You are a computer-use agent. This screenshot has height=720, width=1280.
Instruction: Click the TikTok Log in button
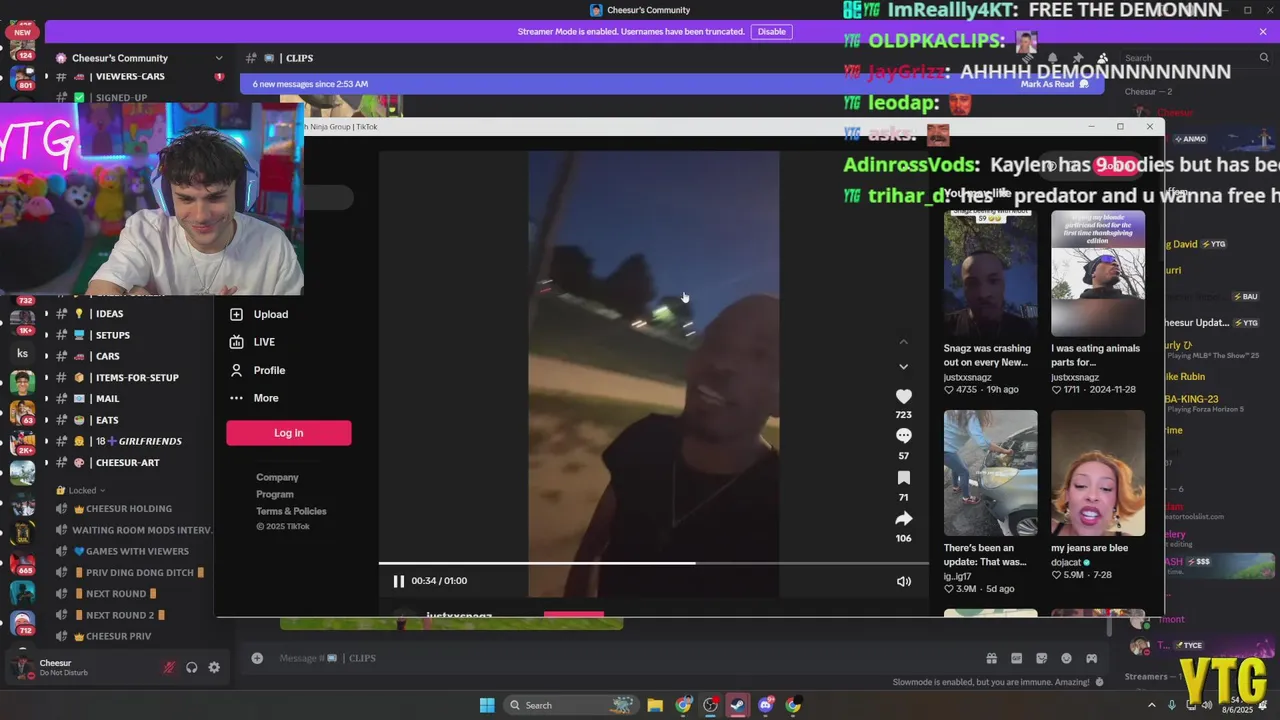(x=288, y=433)
